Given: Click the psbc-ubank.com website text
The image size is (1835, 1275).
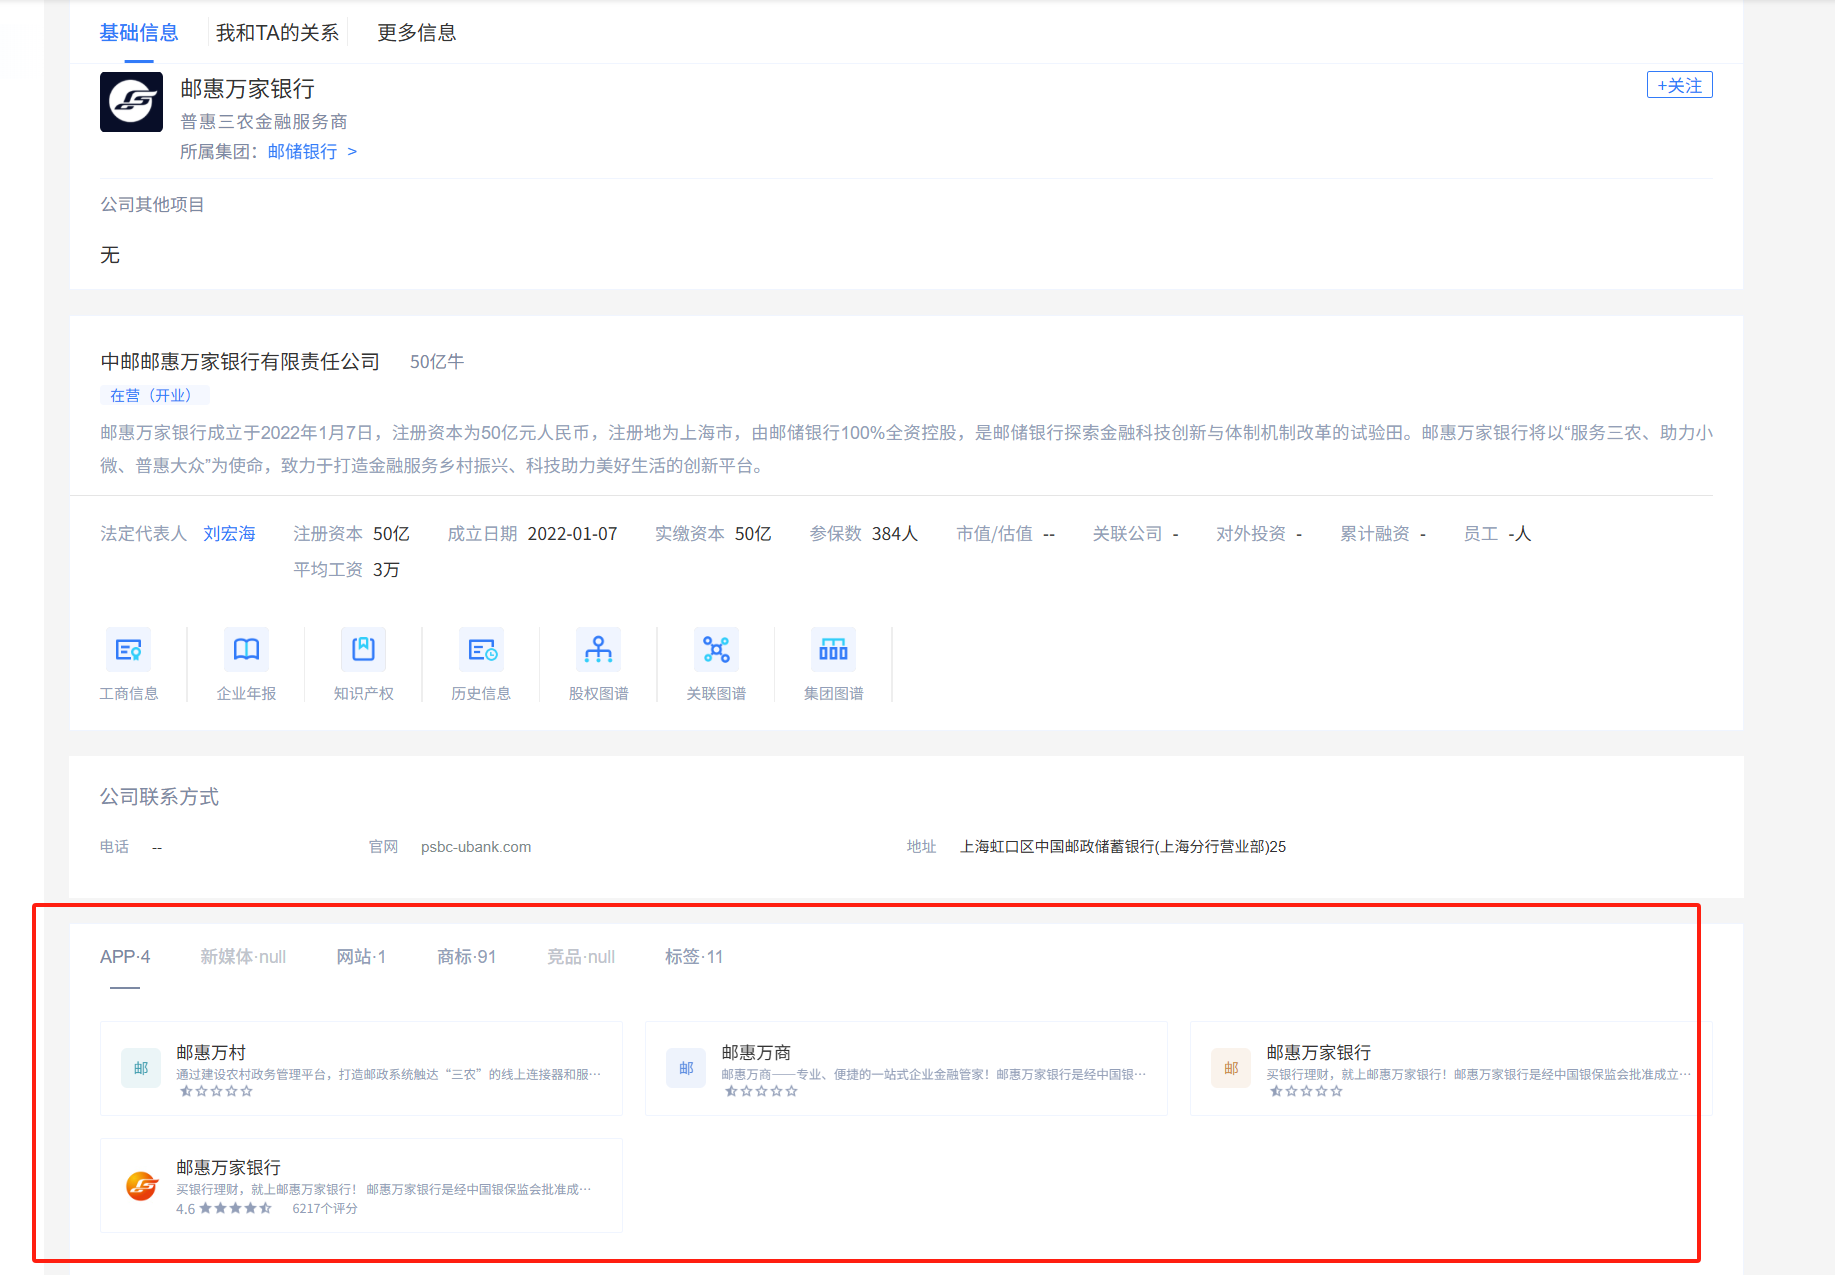Looking at the screenshot, I should pos(476,847).
